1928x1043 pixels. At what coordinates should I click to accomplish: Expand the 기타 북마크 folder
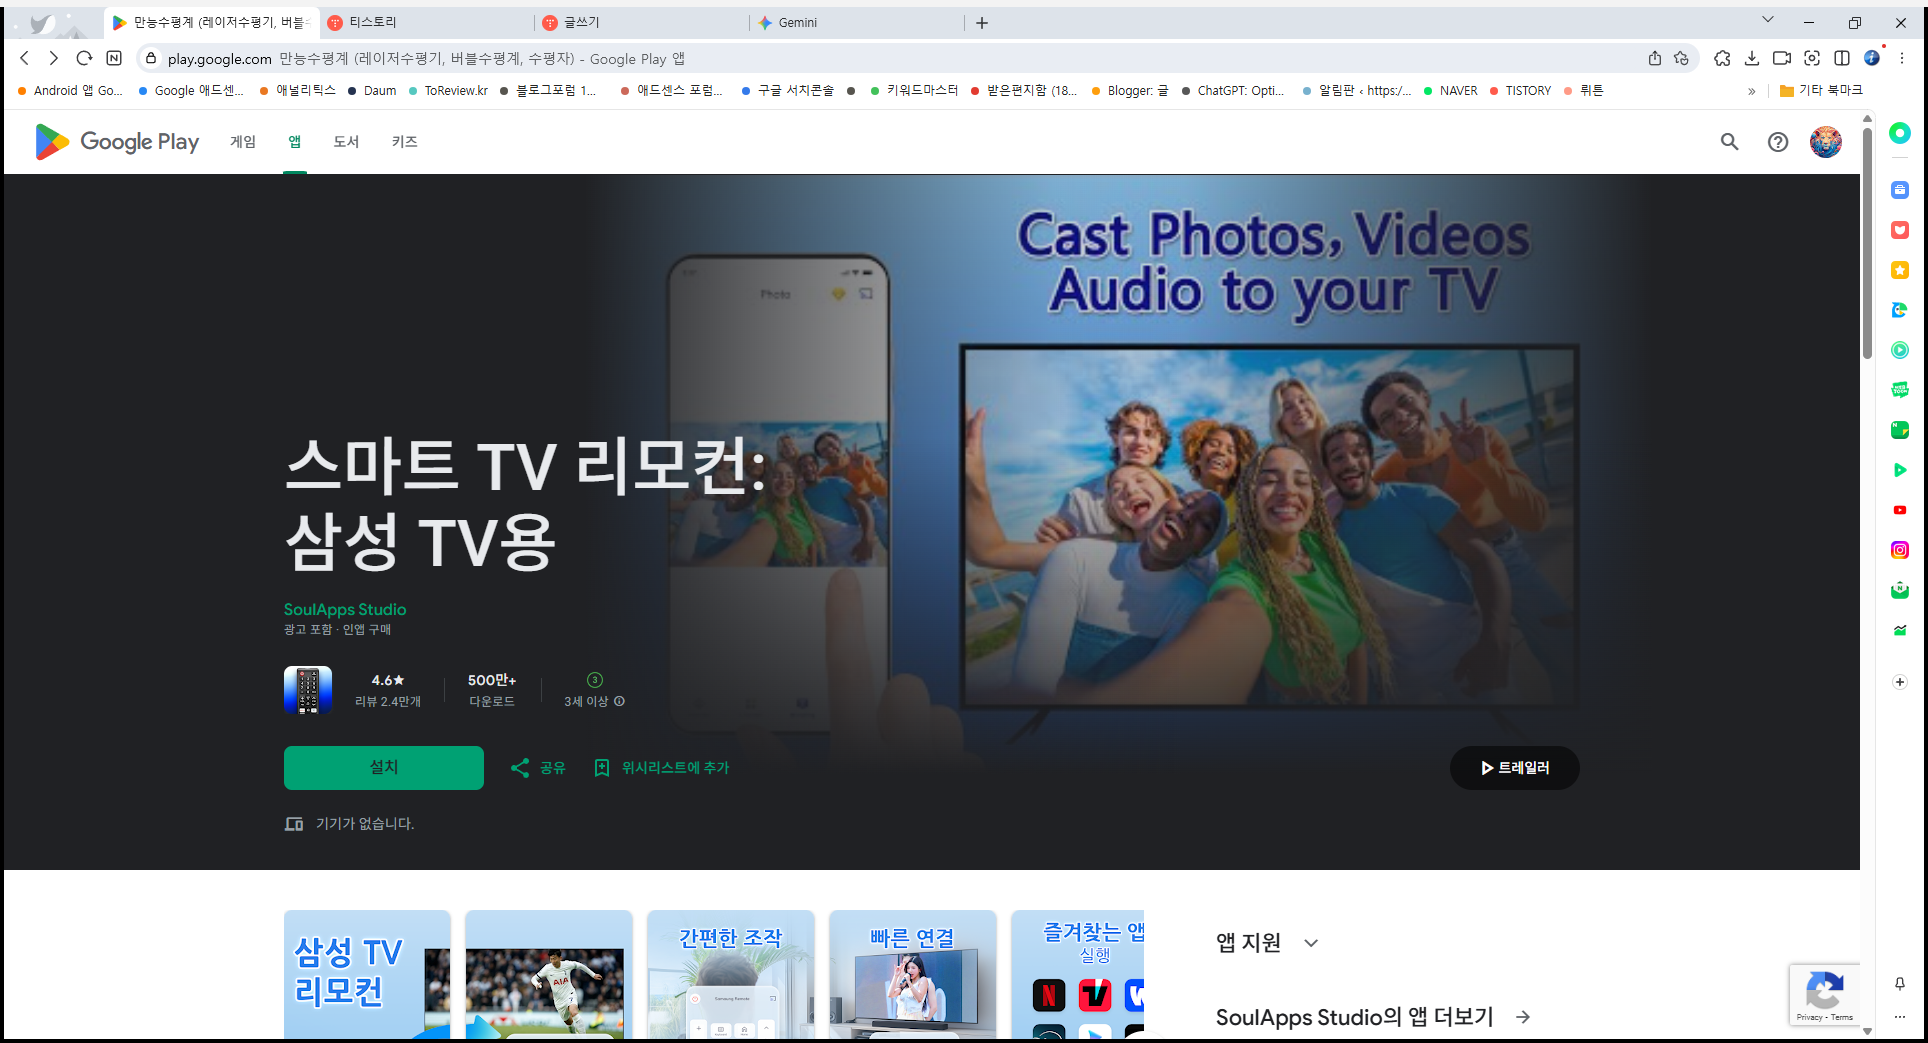[1822, 90]
